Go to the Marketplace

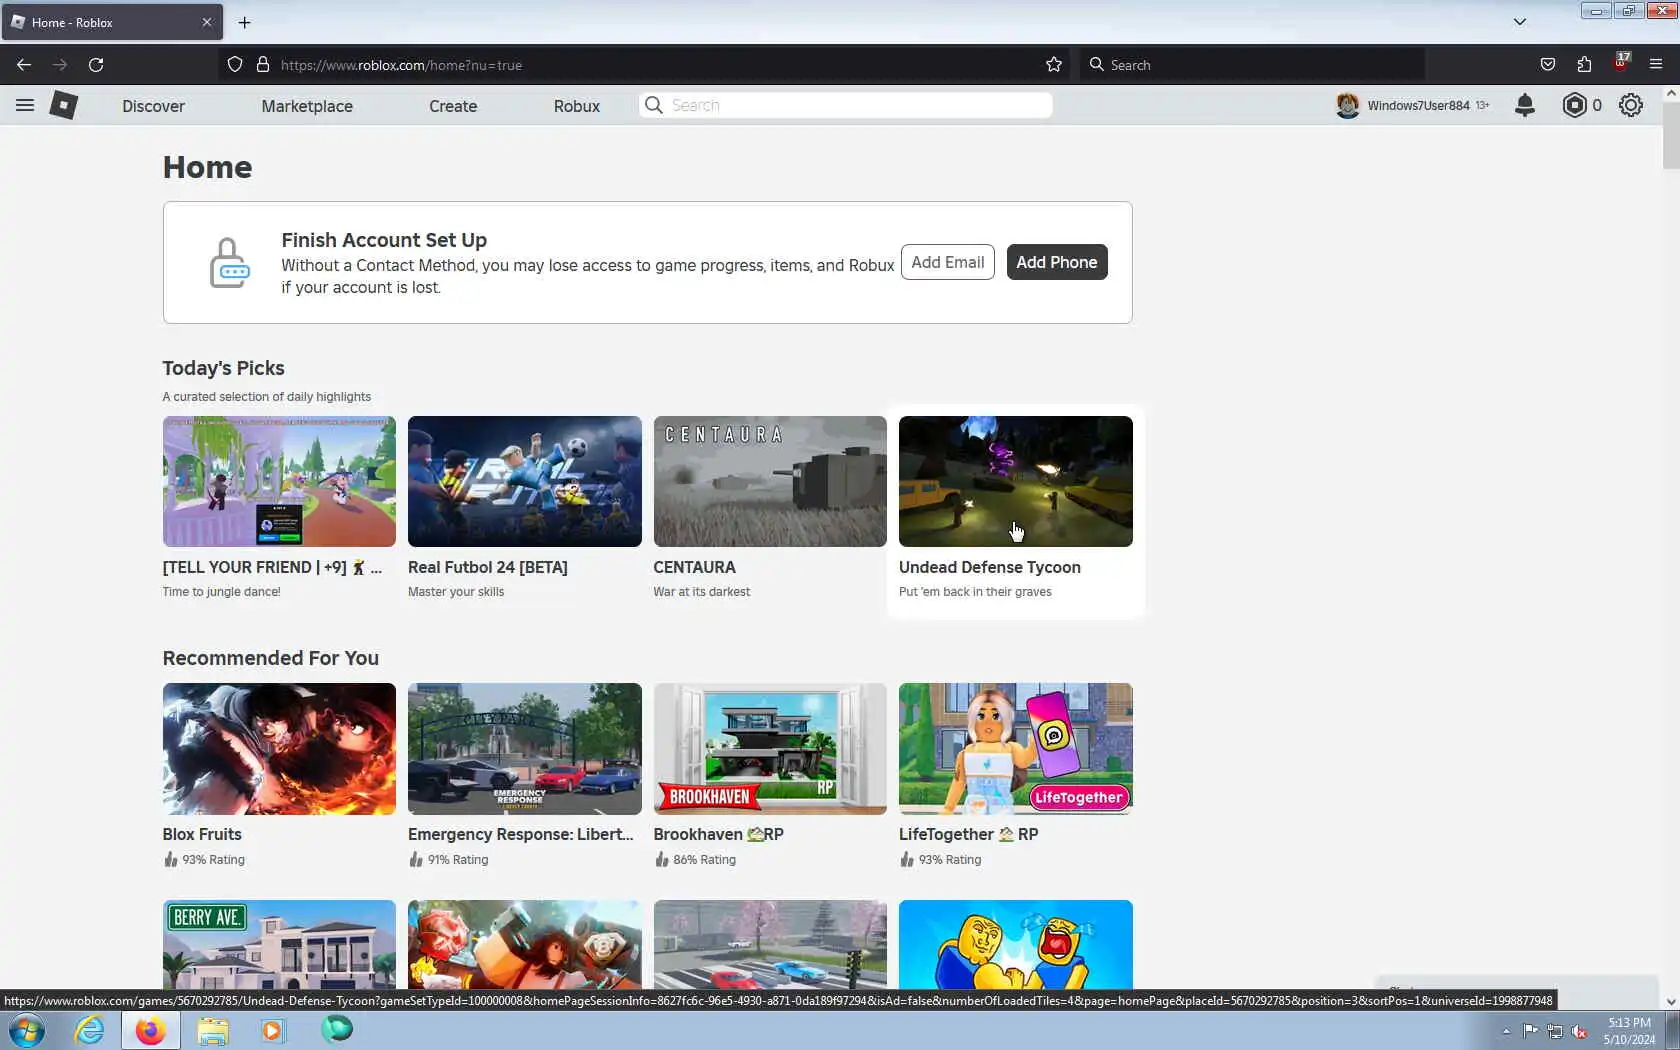[x=307, y=106]
